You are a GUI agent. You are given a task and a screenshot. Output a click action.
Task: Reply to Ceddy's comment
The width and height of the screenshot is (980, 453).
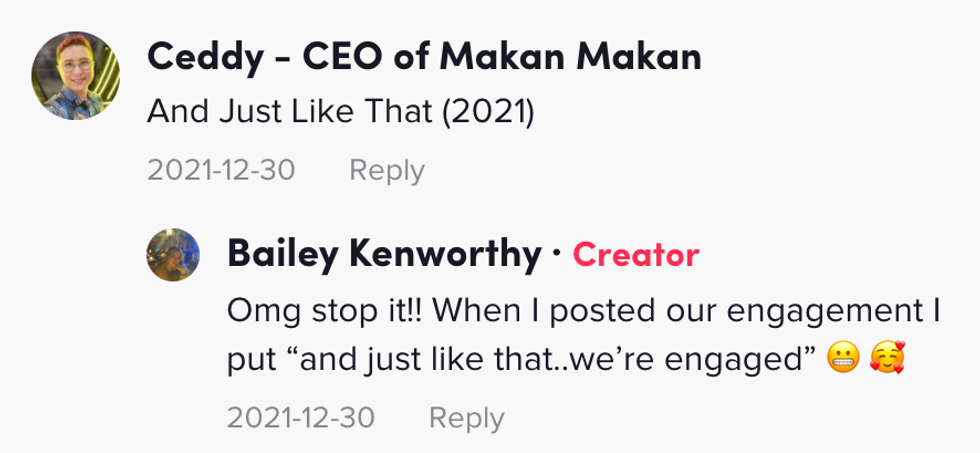click(387, 170)
